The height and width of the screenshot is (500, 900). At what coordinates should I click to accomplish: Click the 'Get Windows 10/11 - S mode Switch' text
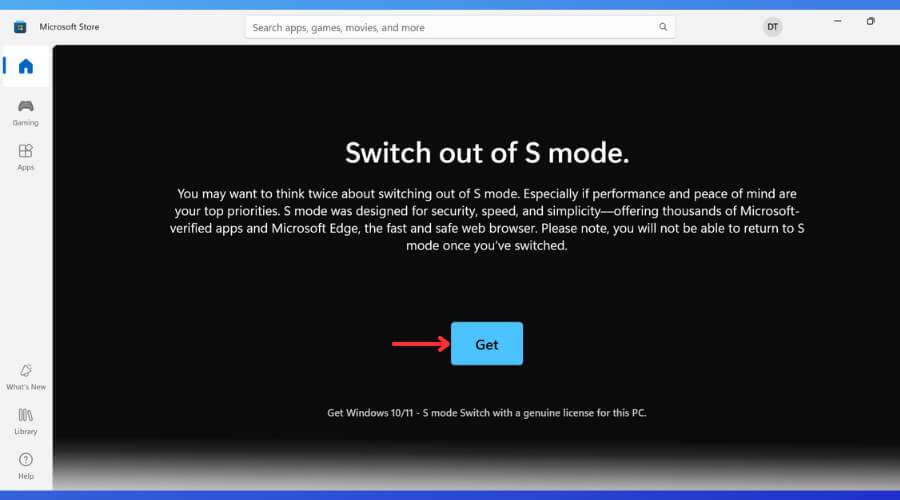pos(487,413)
